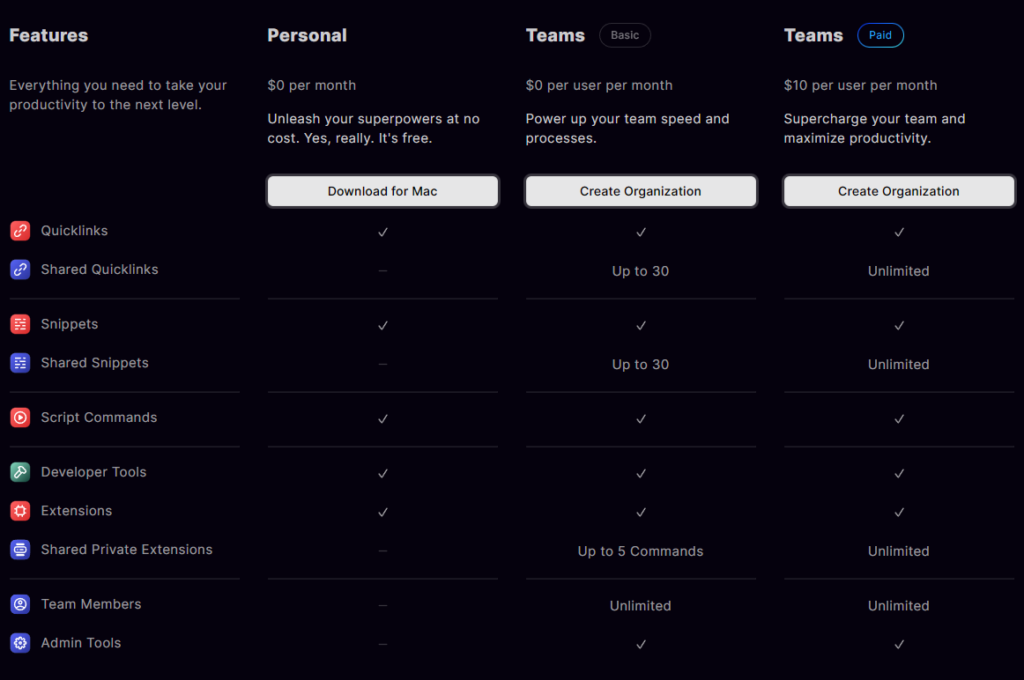This screenshot has height=680, width=1024.
Task: Click the blue Shared Quicklinks icon
Action: click(x=20, y=269)
